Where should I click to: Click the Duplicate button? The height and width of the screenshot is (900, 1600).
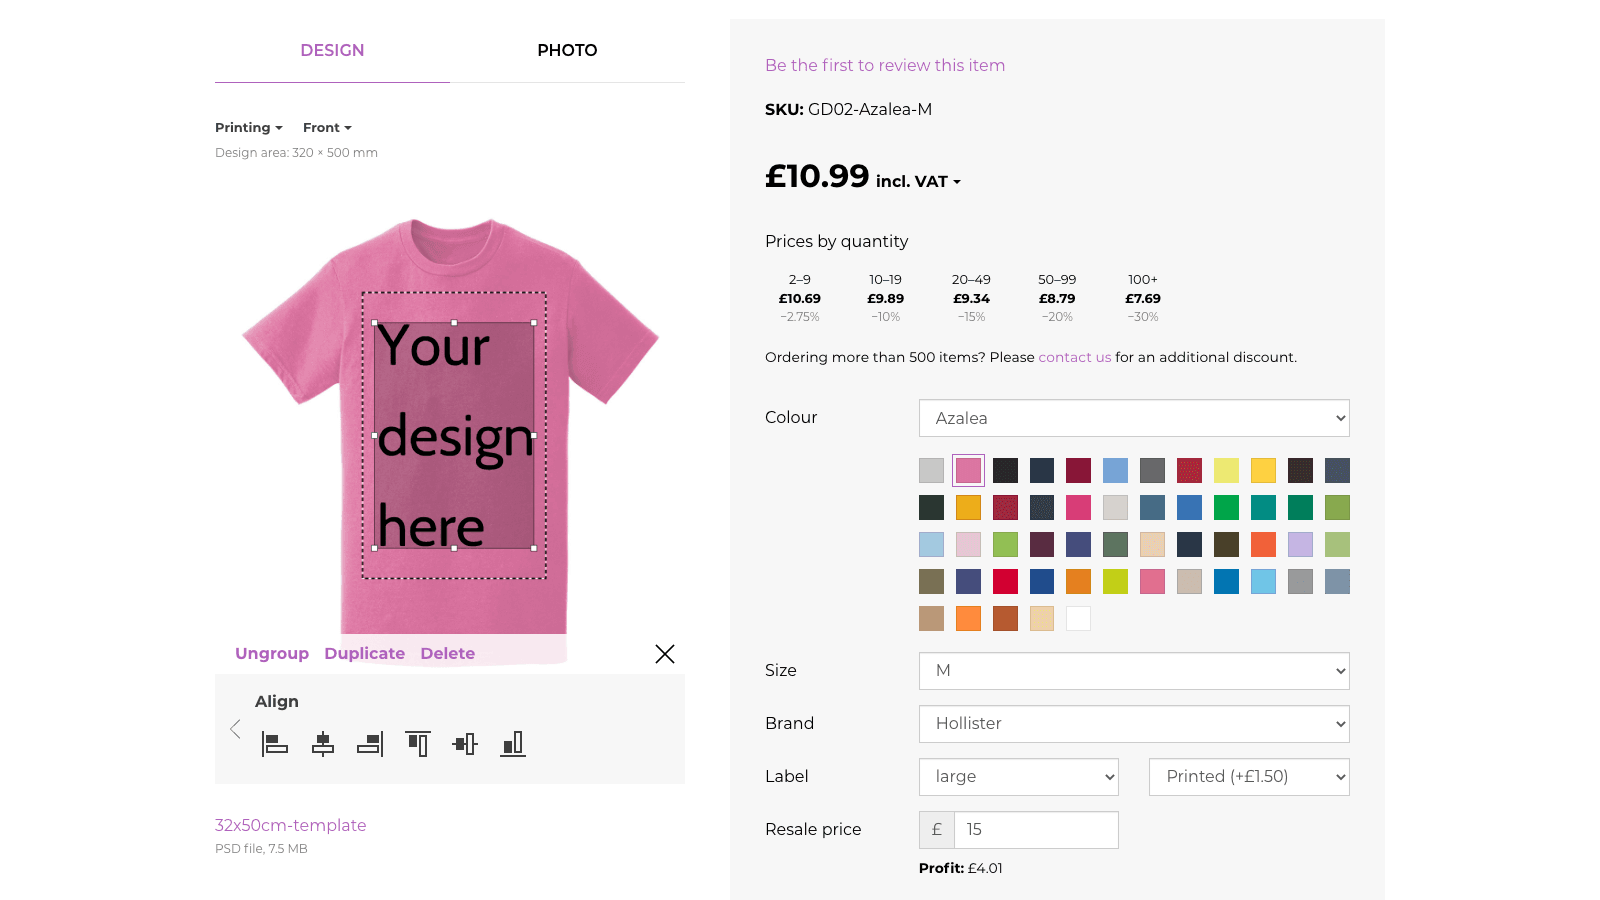coord(364,653)
